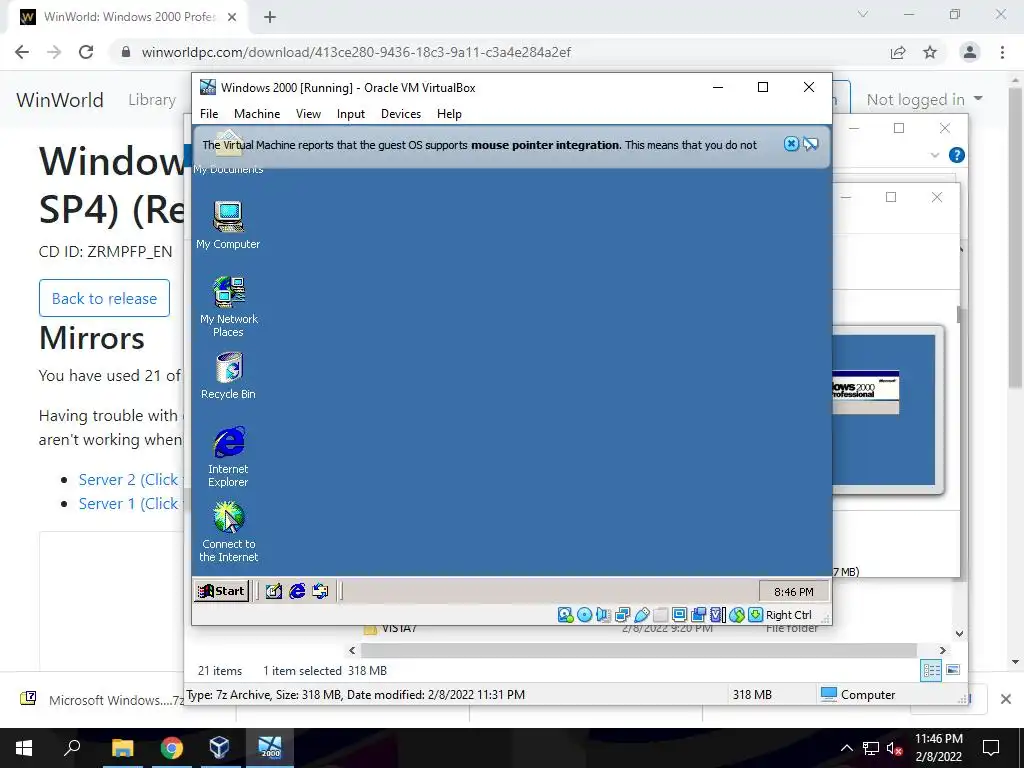Screen dimensions: 1024x768
Task: Close the WinWorld browser tab
Action: click(x=232, y=17)
